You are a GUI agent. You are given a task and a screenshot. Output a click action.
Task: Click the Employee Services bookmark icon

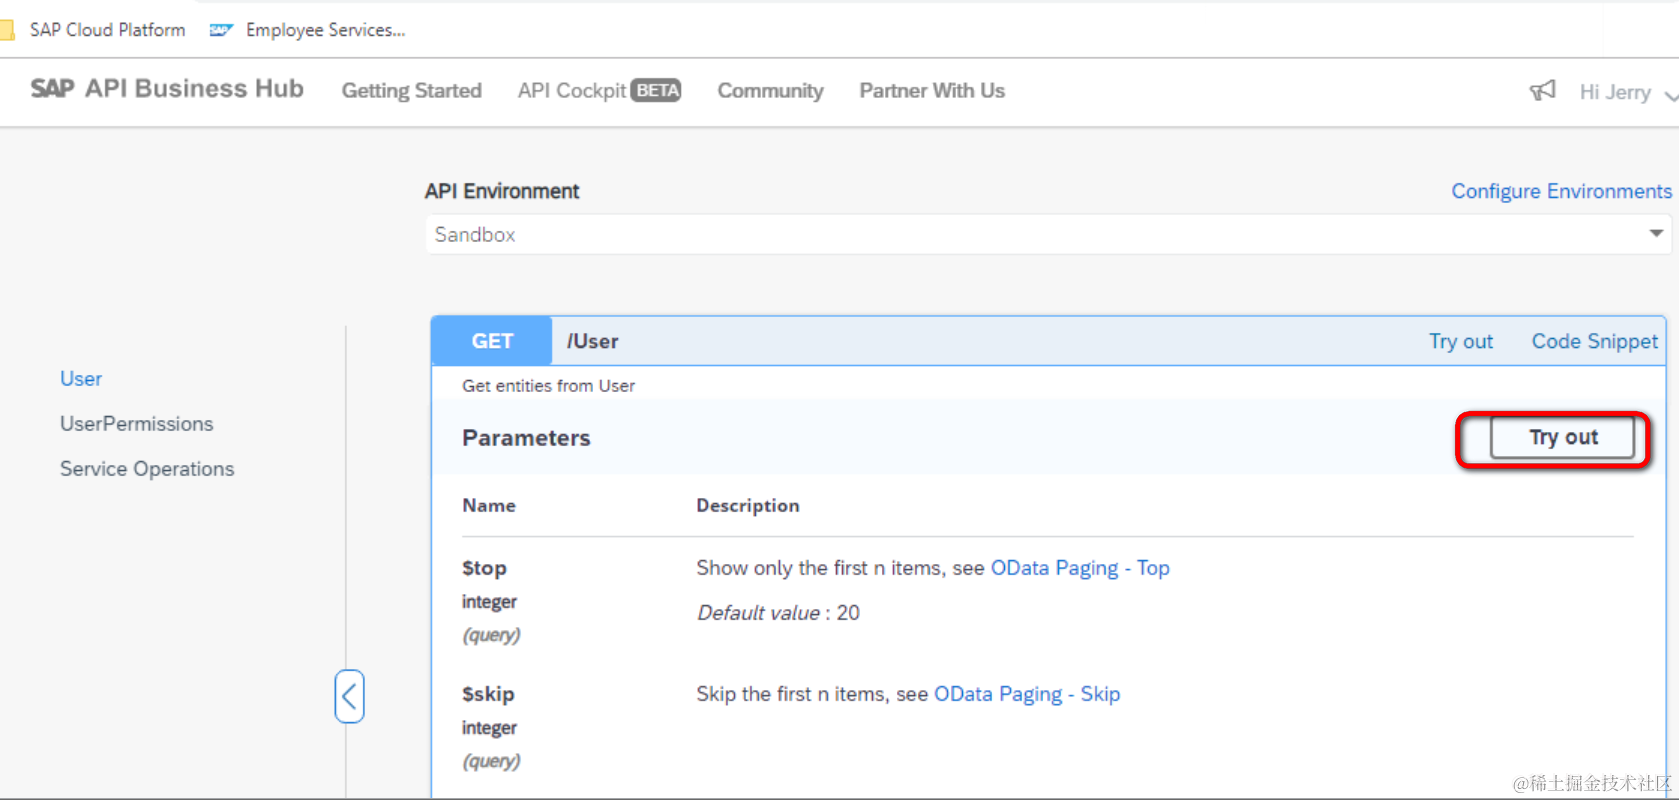[221, 31]
